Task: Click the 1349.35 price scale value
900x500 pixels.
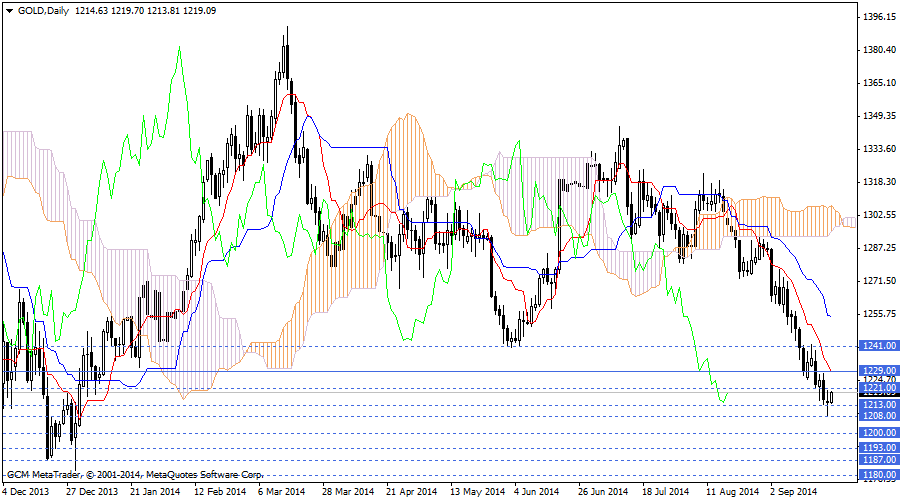Action: (879, 116)
